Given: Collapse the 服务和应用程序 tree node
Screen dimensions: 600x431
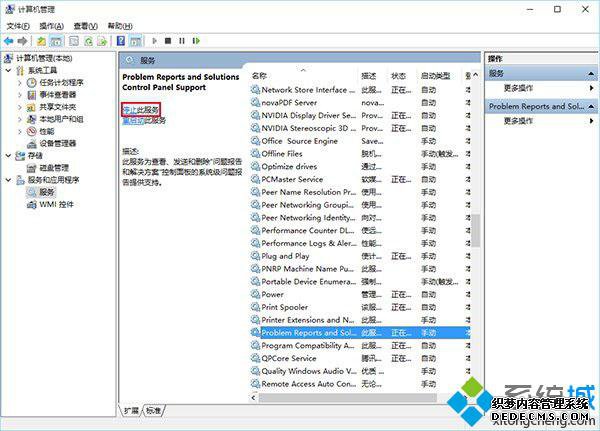Looking at the screenshot, I should (8, 180).
